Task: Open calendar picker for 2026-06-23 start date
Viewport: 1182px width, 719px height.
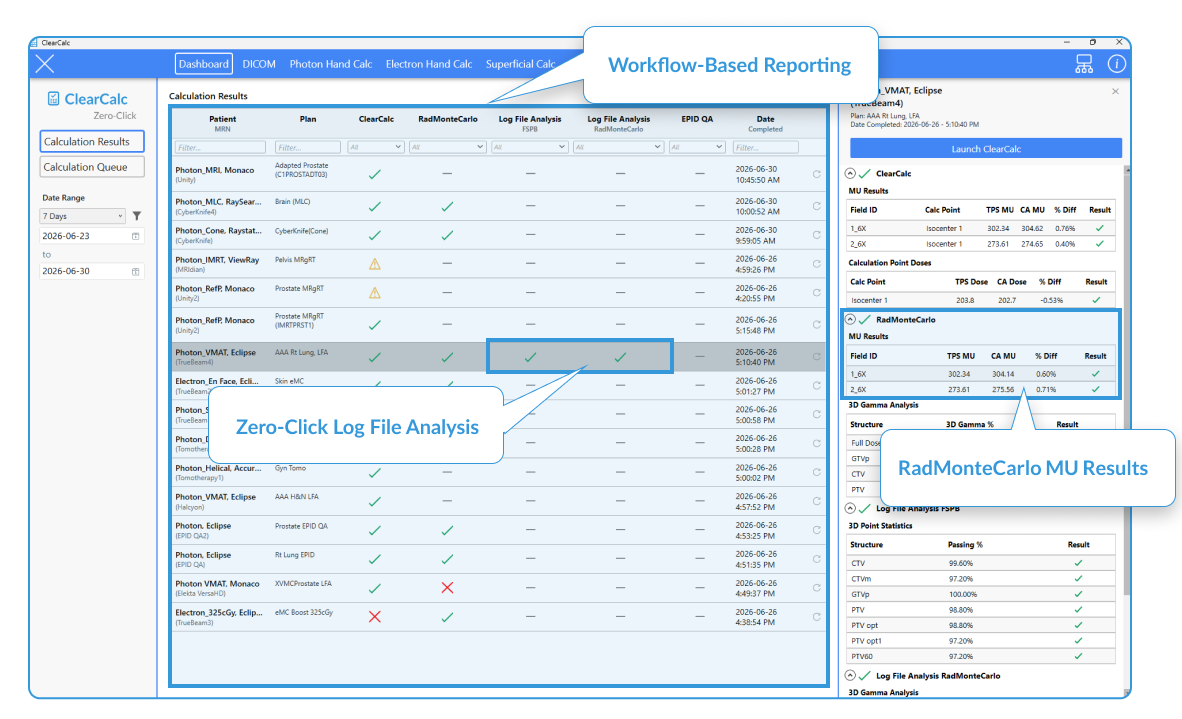Action: (136, 236)
